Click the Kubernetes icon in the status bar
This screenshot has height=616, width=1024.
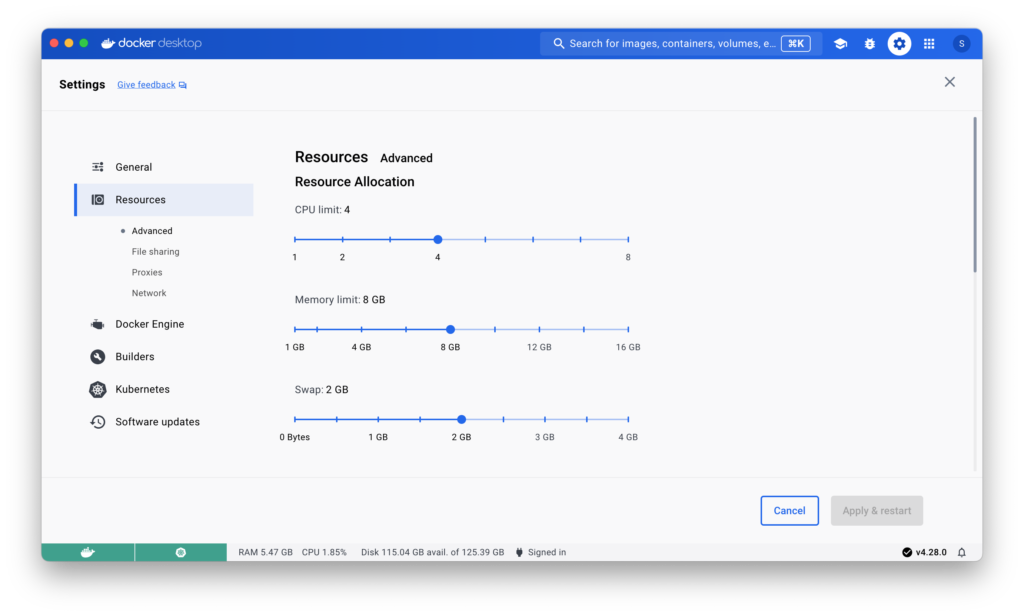pos(181,552)
